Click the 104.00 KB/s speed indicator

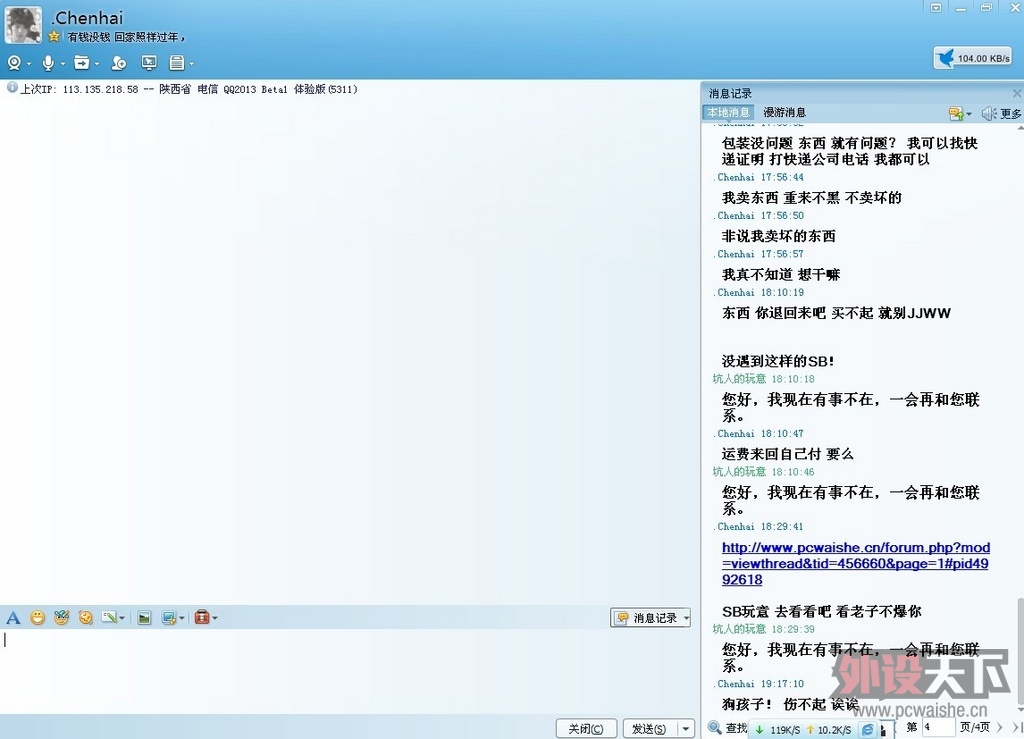click(x=972, y=58)
